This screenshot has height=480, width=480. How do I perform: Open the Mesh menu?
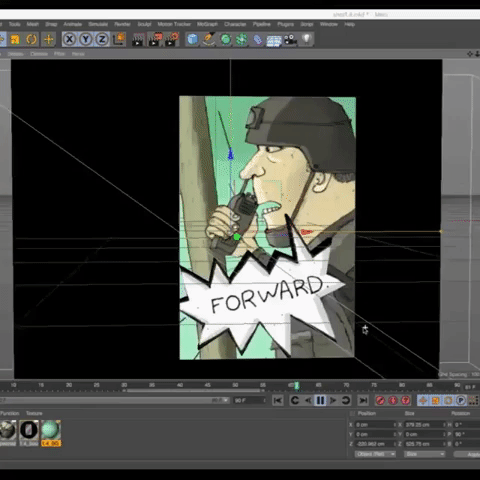(x=33, y=24)
